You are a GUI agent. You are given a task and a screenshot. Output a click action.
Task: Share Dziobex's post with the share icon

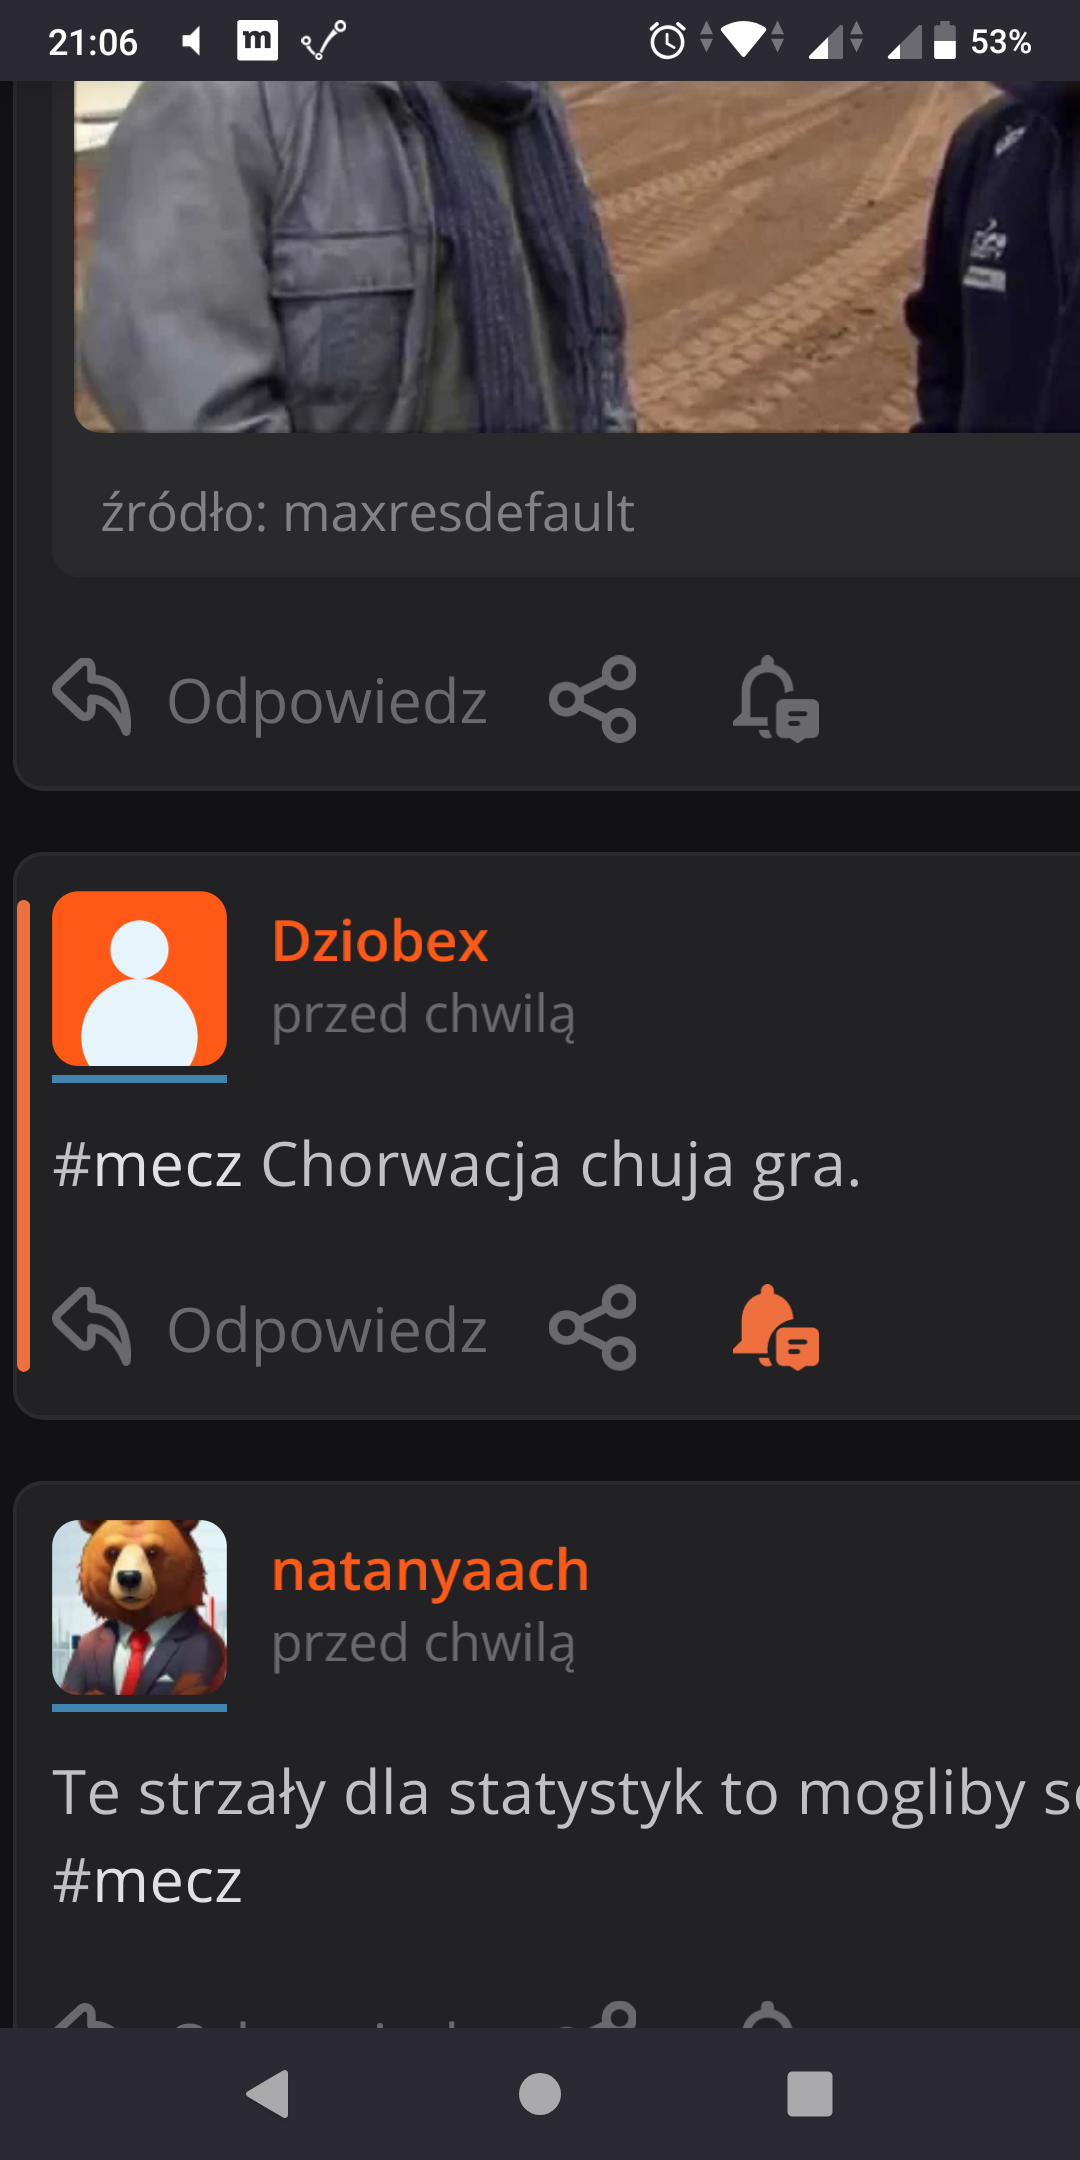point(593,1327)
